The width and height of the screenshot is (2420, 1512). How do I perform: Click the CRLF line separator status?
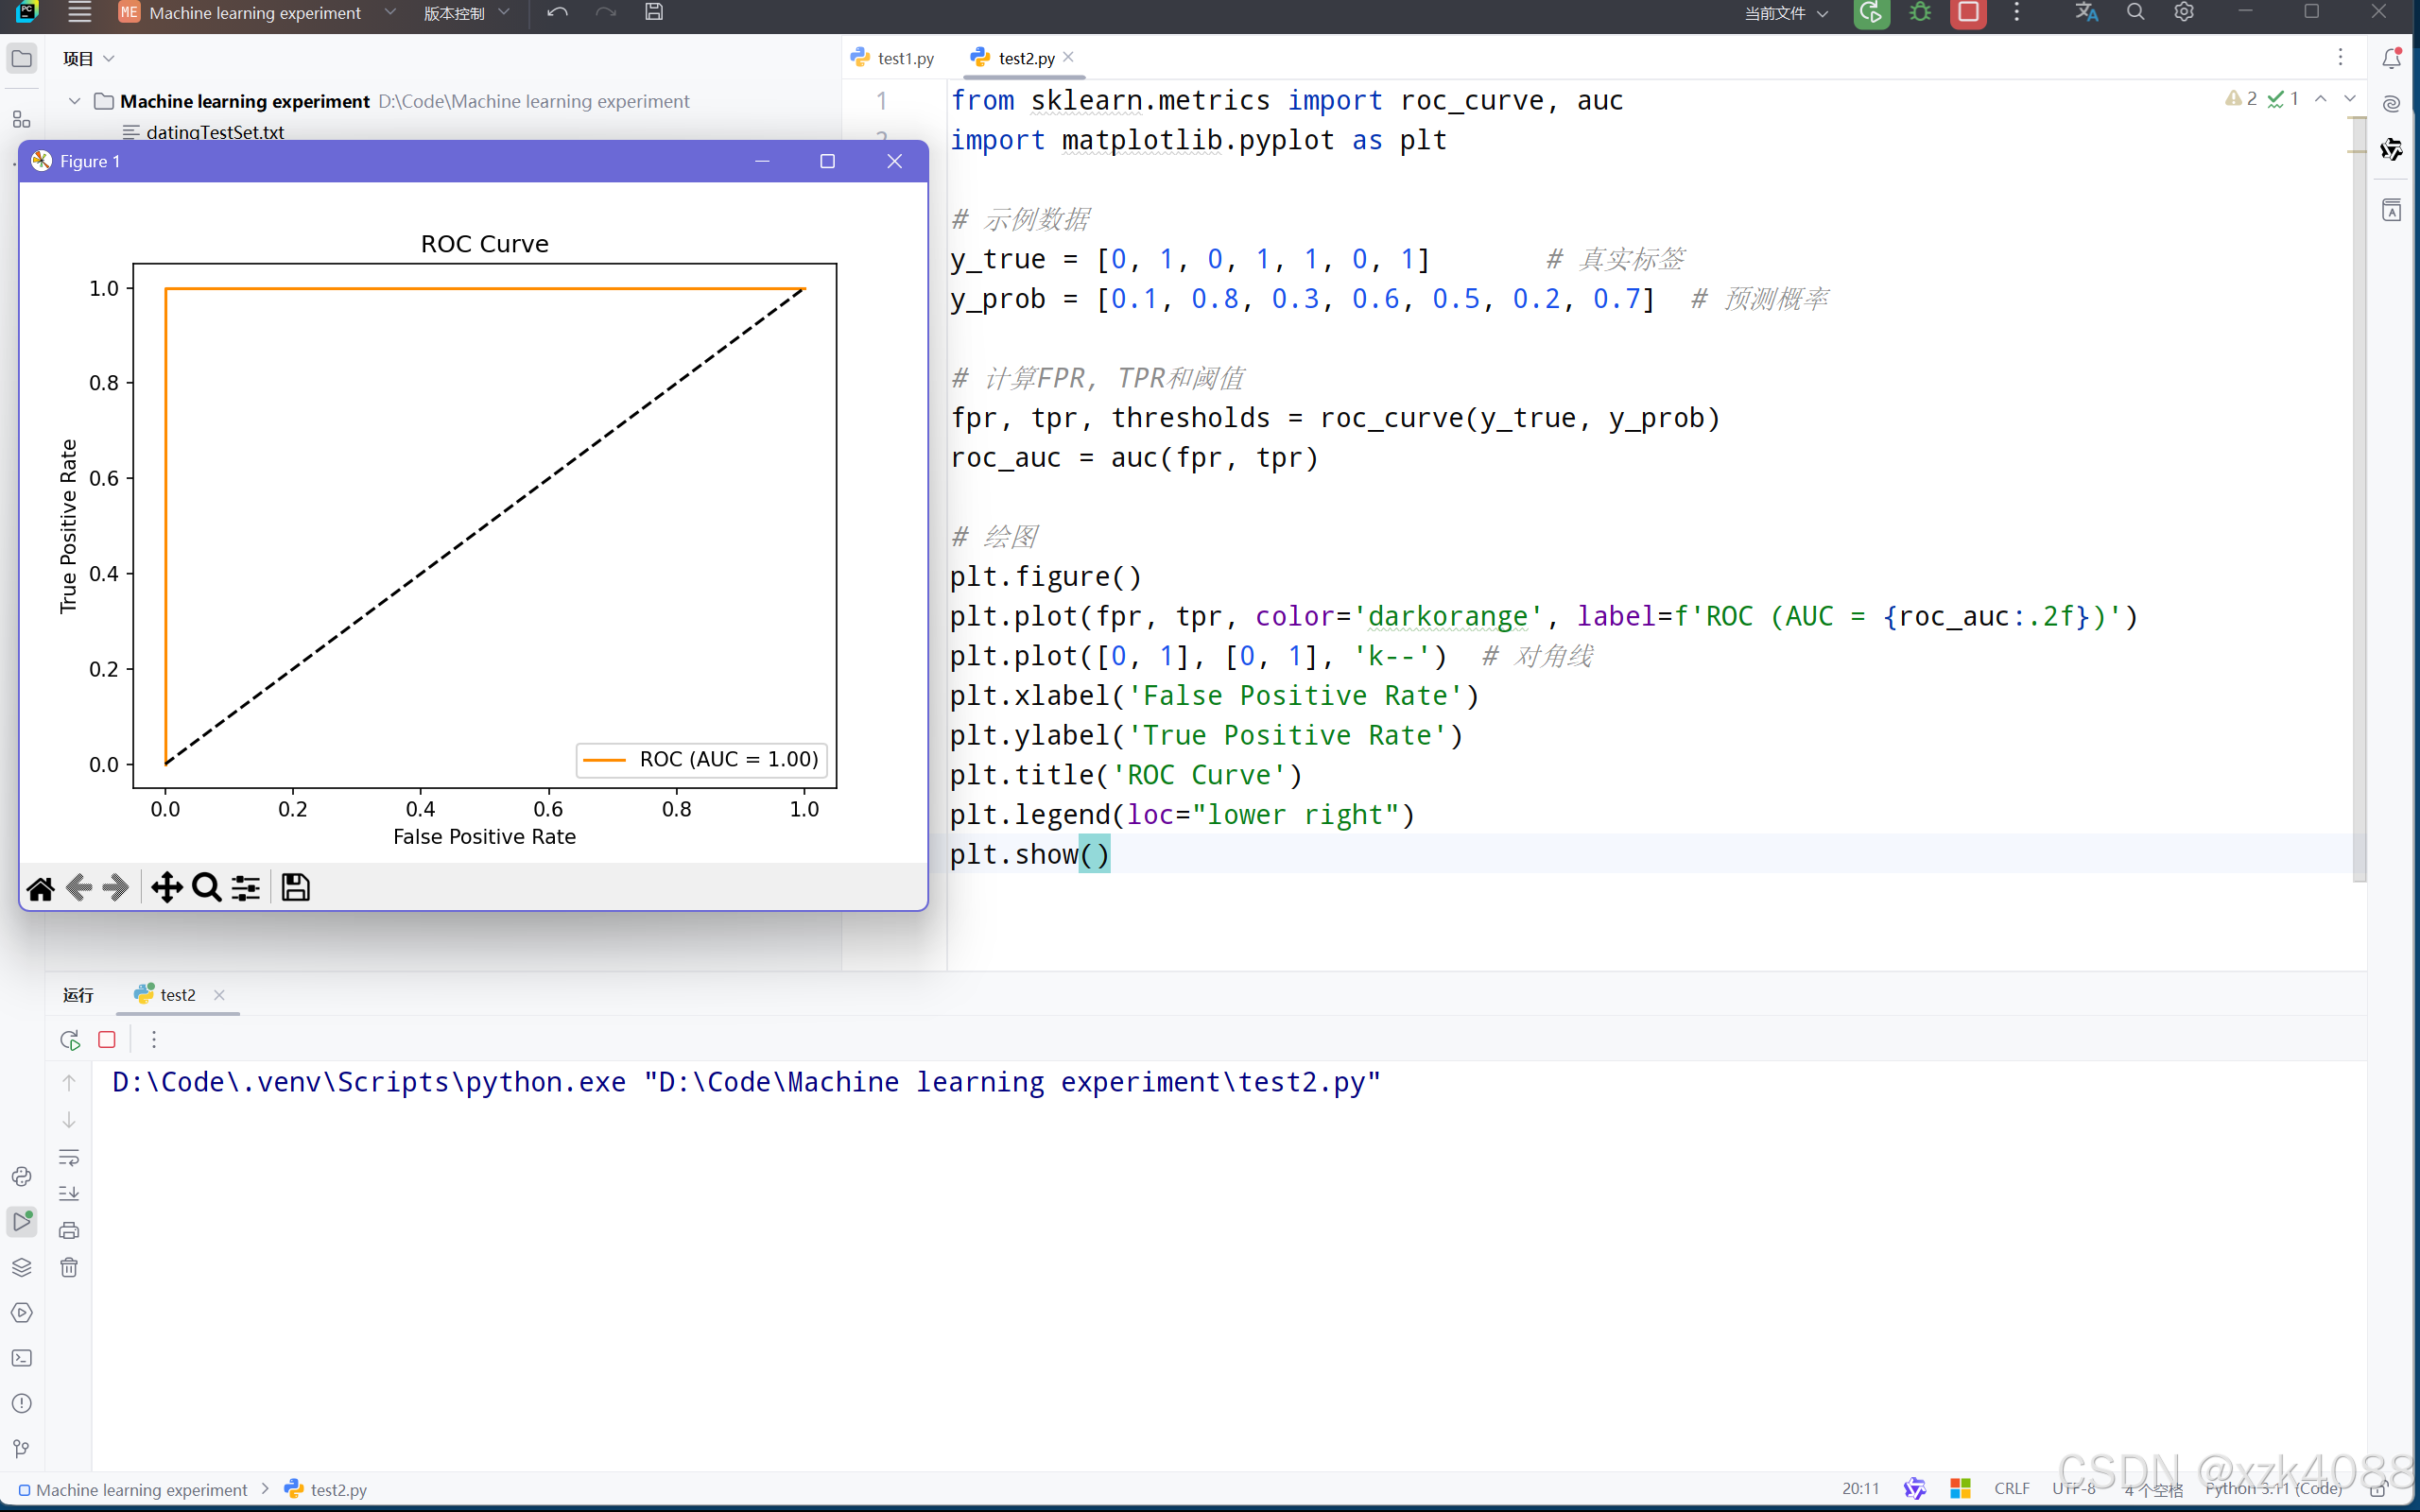coord(2011,1489)
